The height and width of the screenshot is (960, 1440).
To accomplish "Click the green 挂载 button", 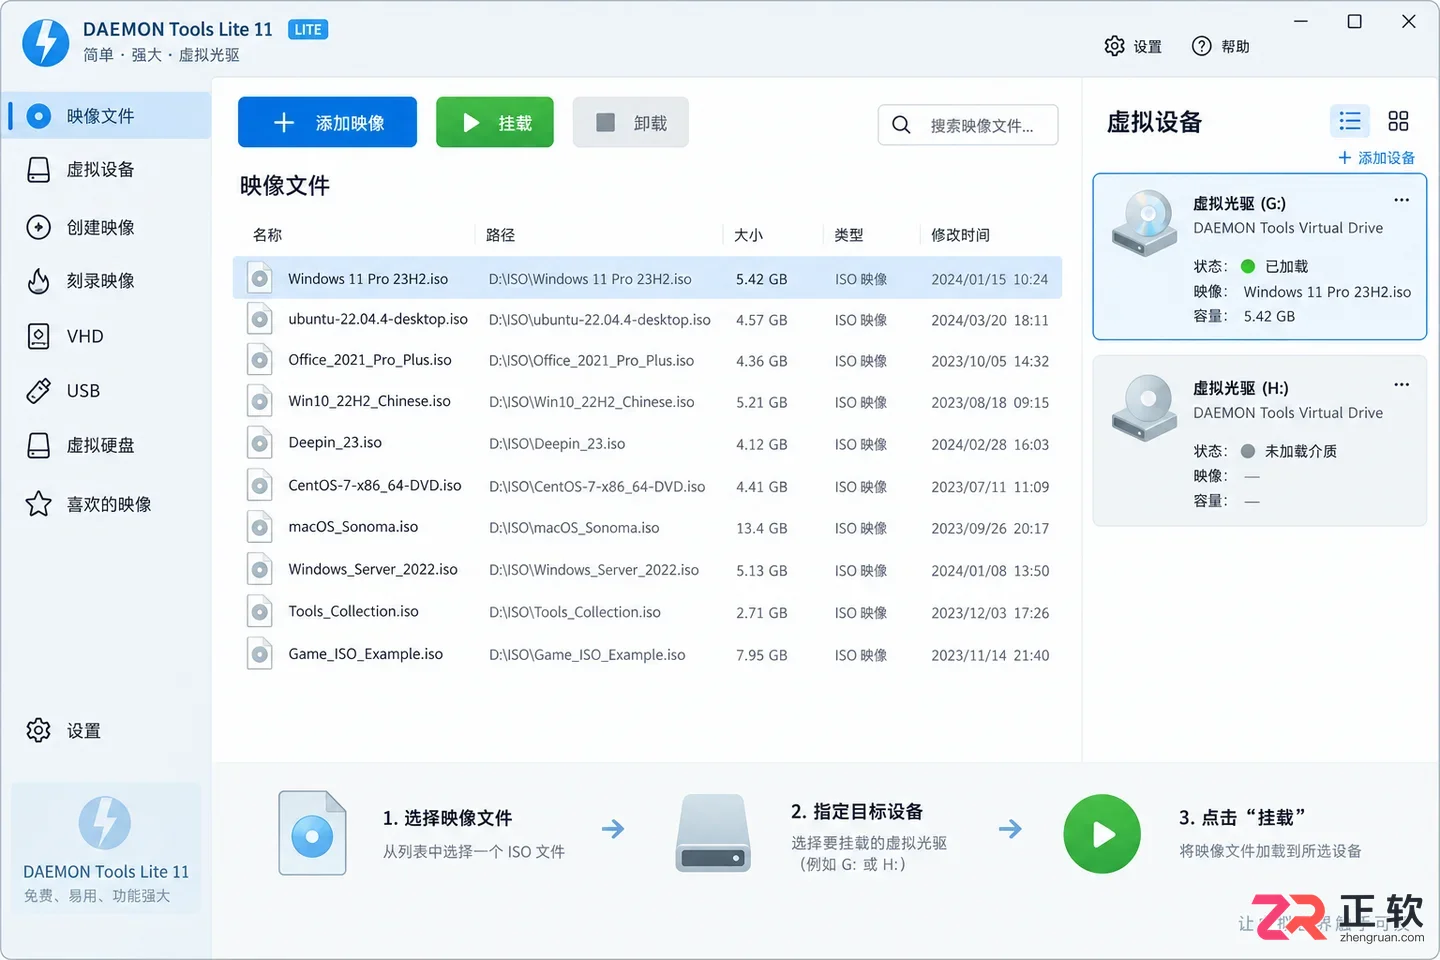I will [495, 122].
